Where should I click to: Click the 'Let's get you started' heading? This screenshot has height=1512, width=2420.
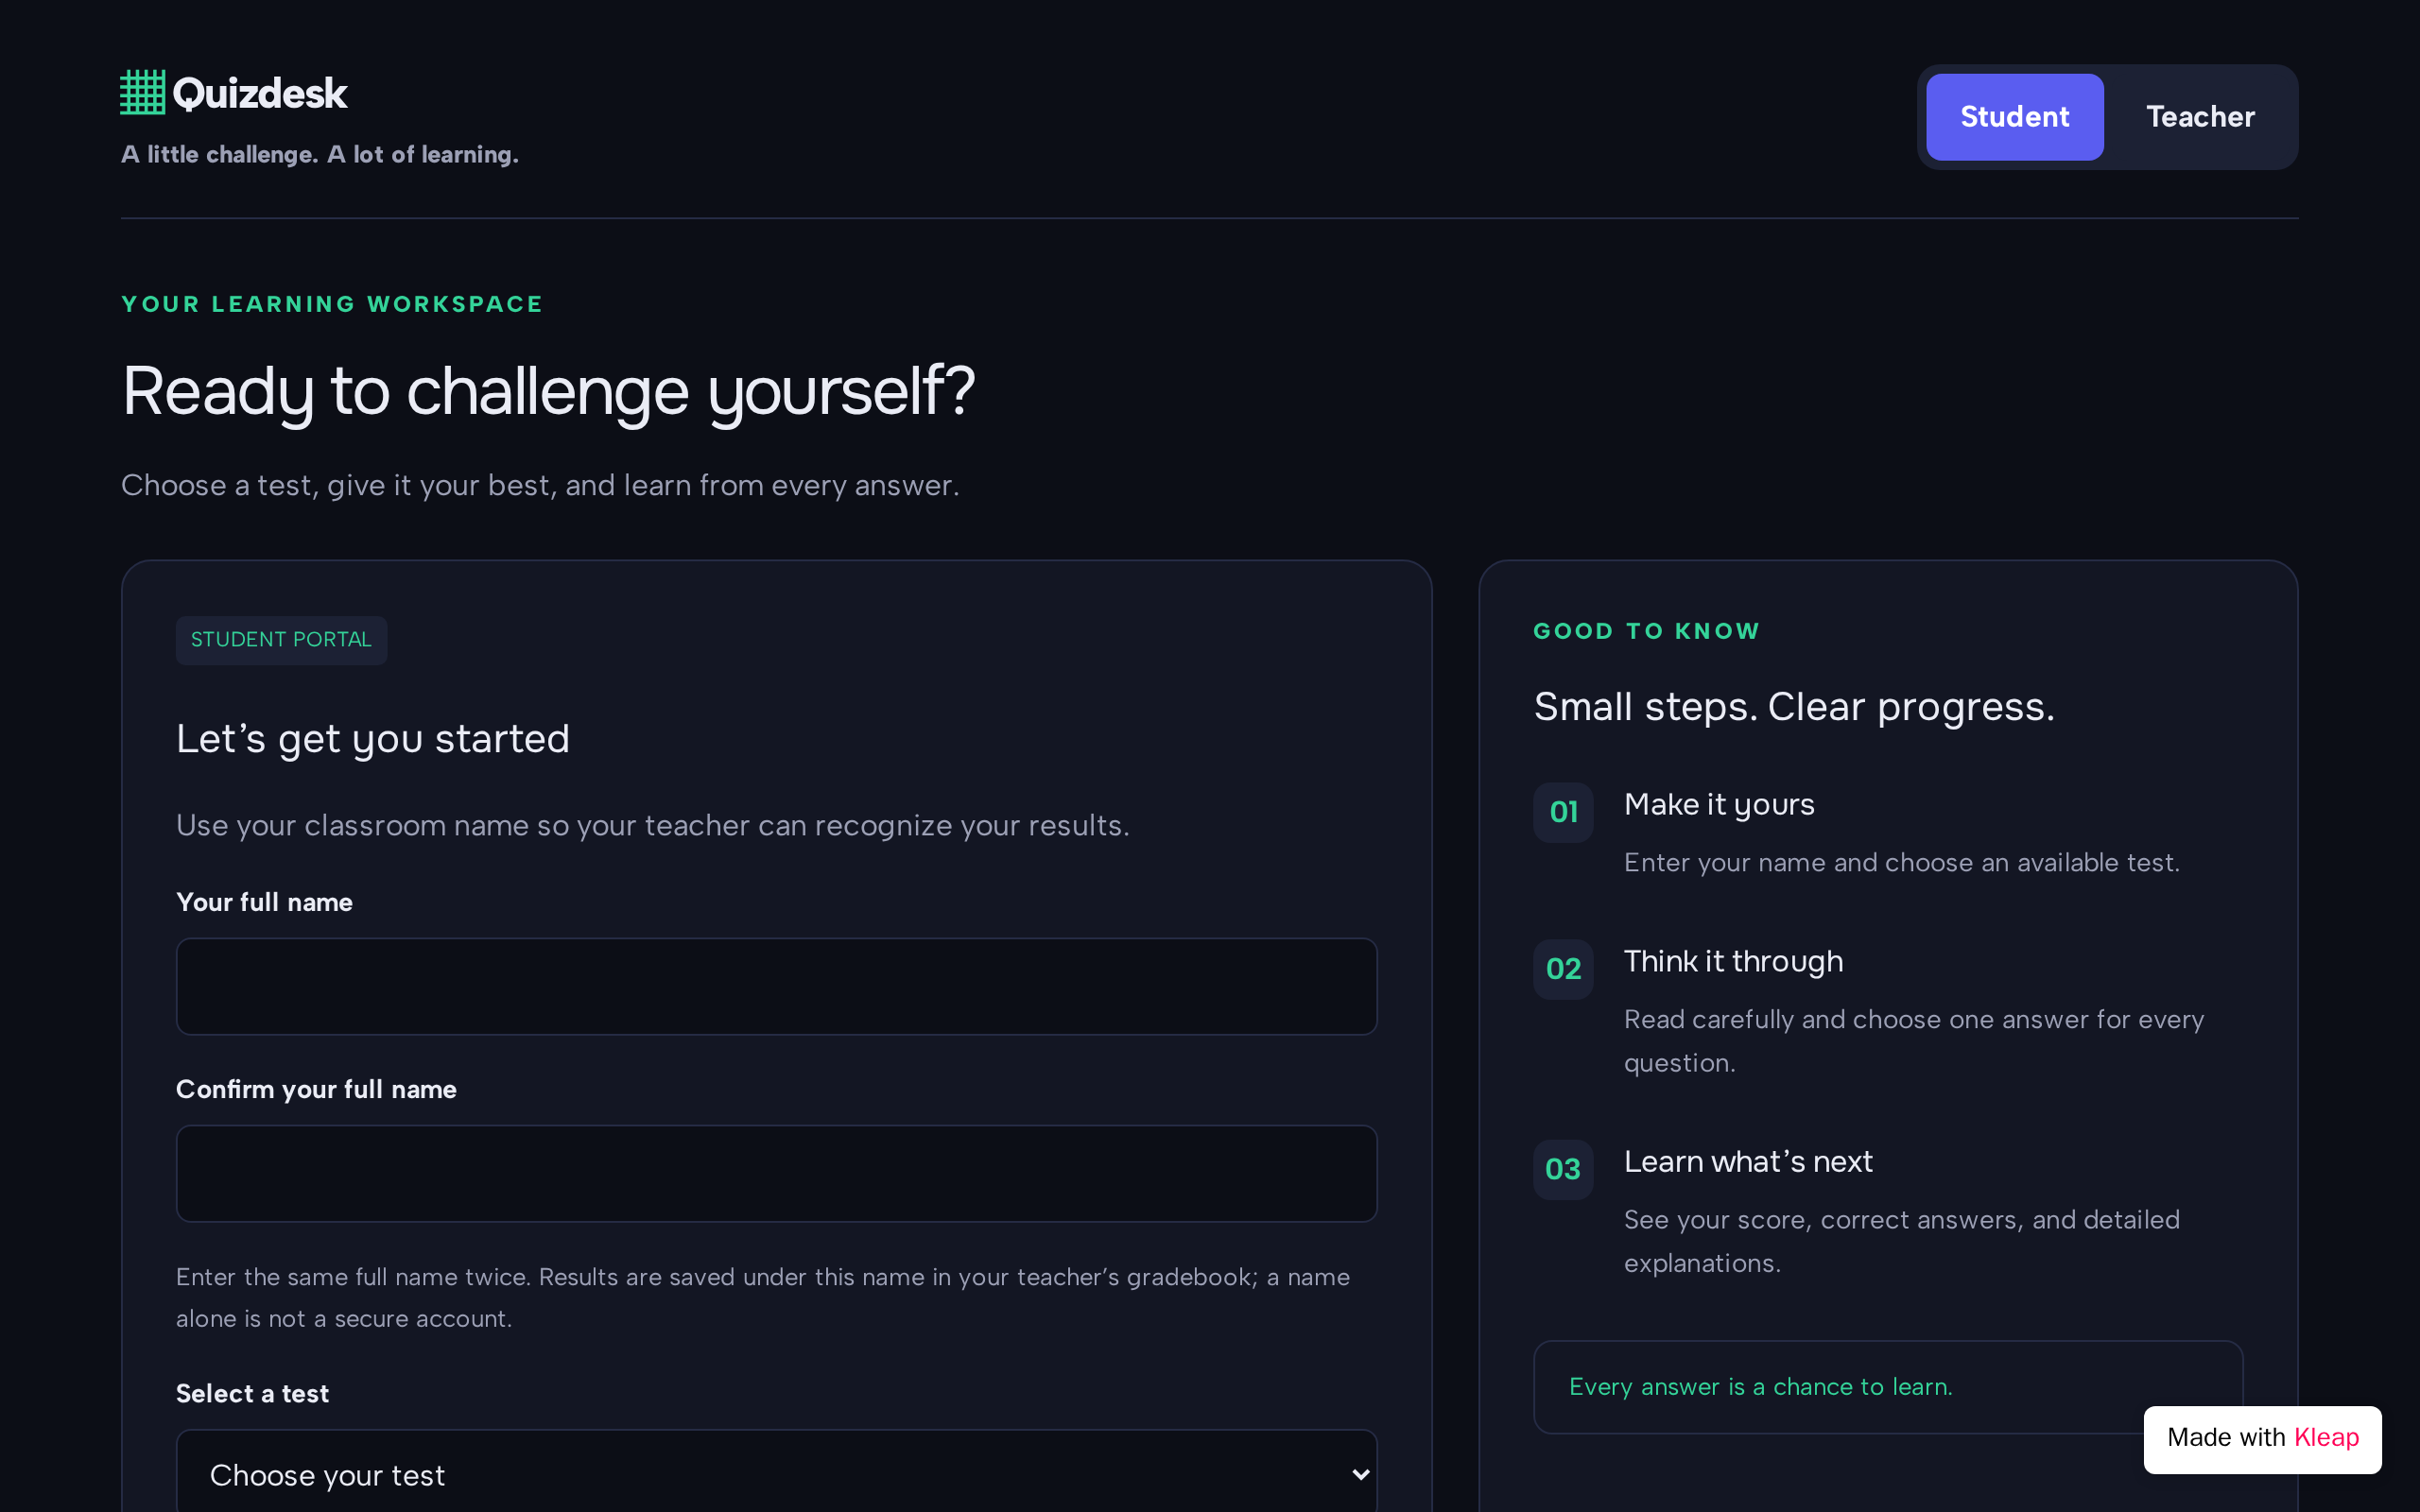(x=373, y=739)
